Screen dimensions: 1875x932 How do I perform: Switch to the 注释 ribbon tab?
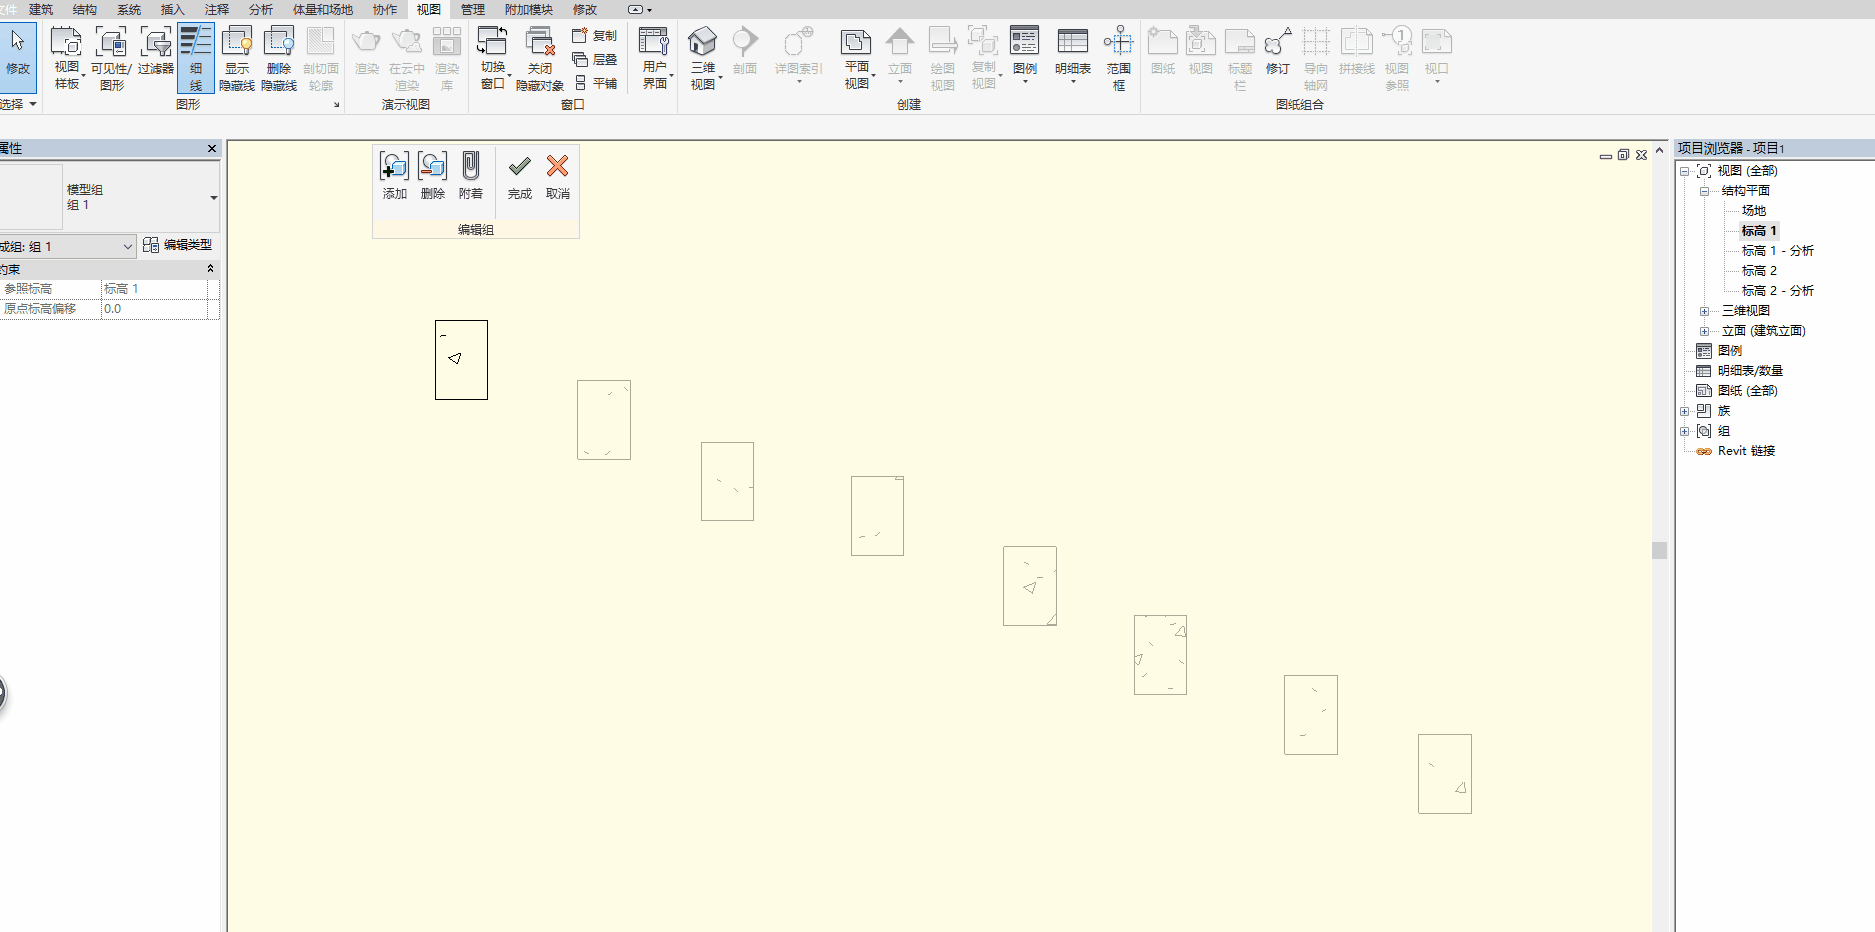(x=217, y=9)
